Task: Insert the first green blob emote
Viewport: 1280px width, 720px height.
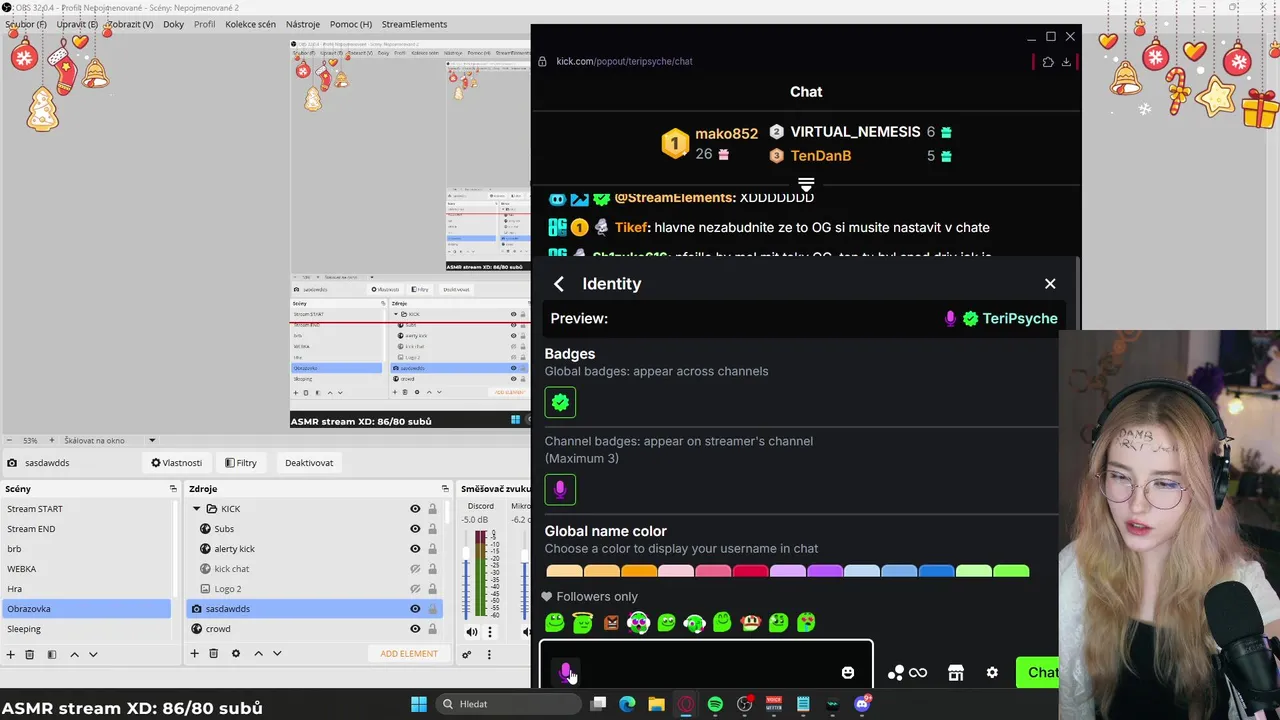Action: pos(555,623)
